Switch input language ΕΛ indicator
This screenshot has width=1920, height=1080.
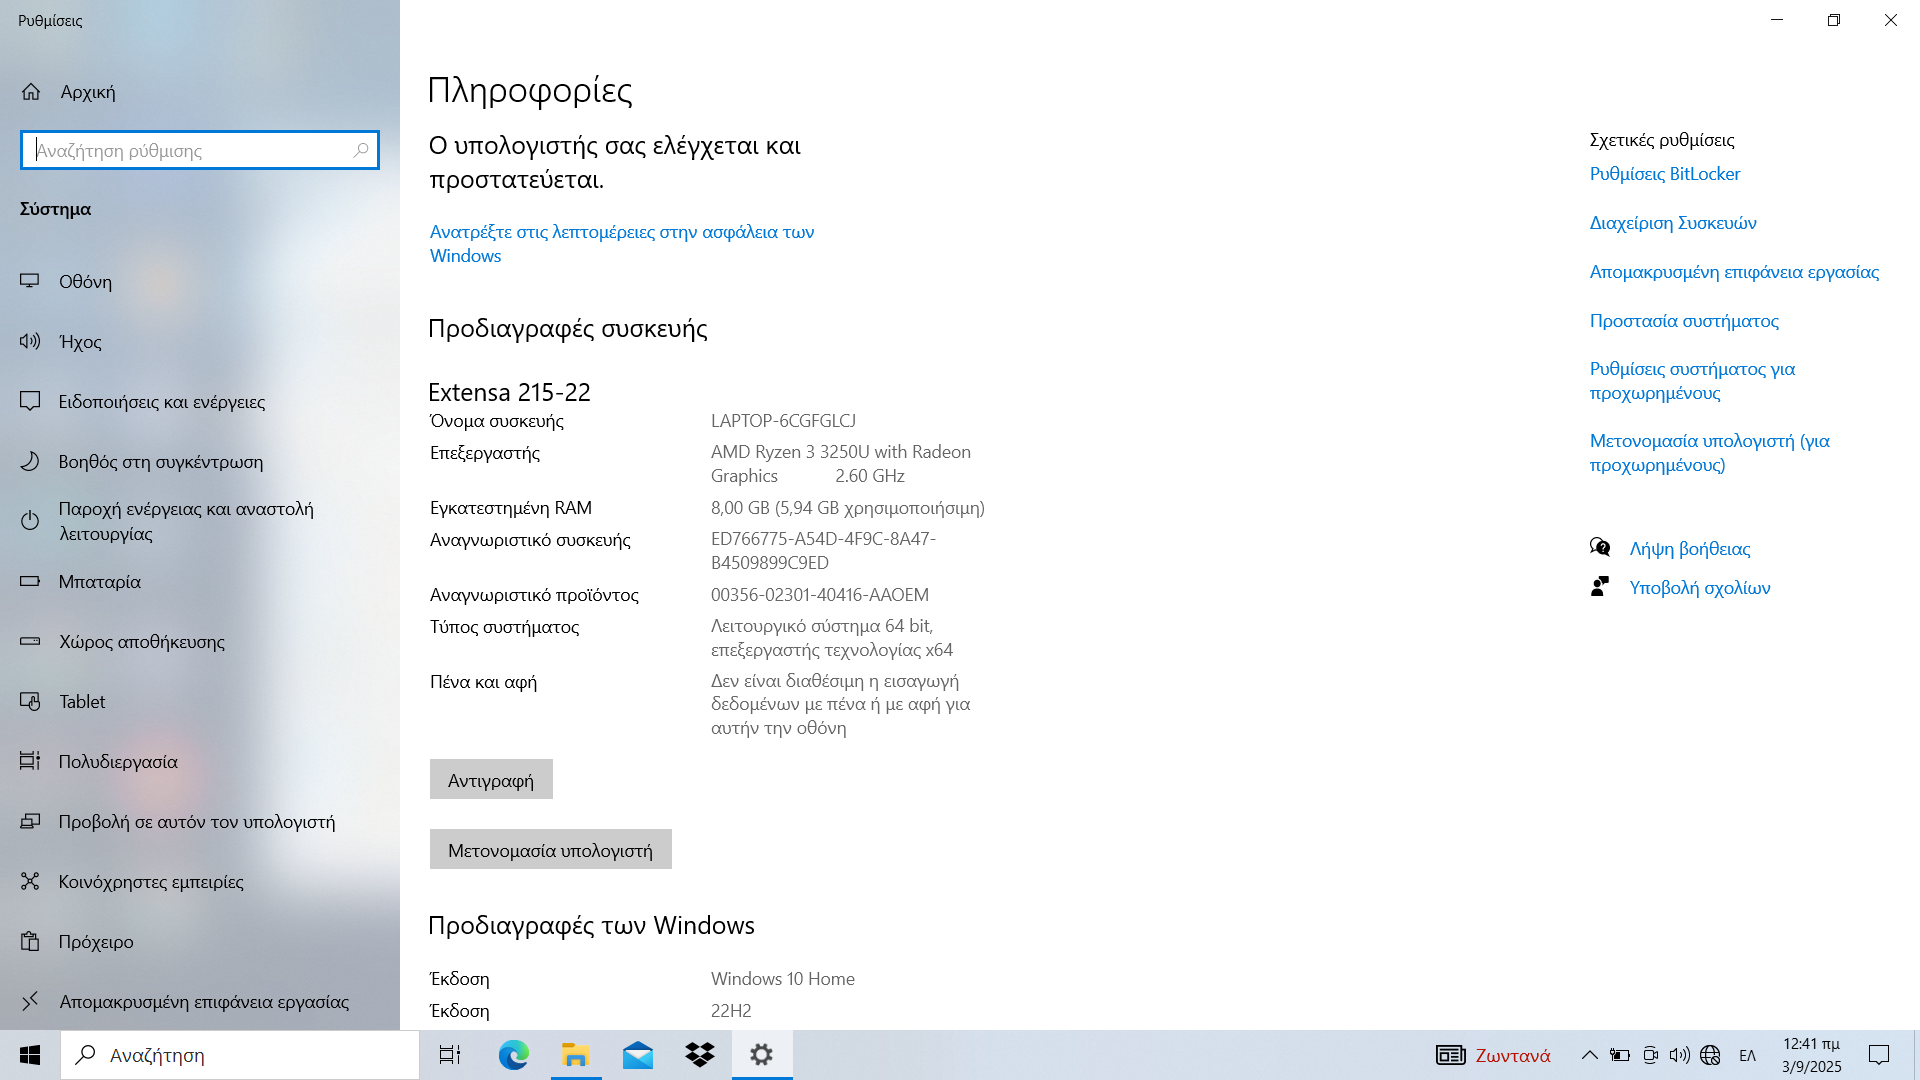point(1748,1055)
